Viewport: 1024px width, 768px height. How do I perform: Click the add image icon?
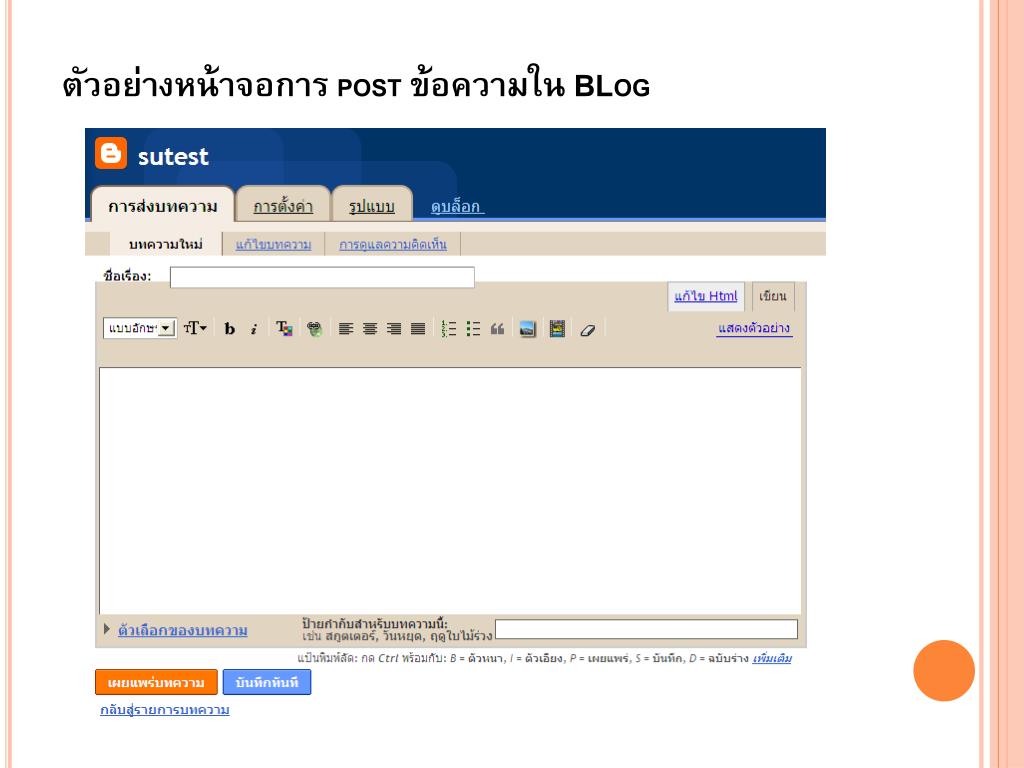click(x=528, y=329)
